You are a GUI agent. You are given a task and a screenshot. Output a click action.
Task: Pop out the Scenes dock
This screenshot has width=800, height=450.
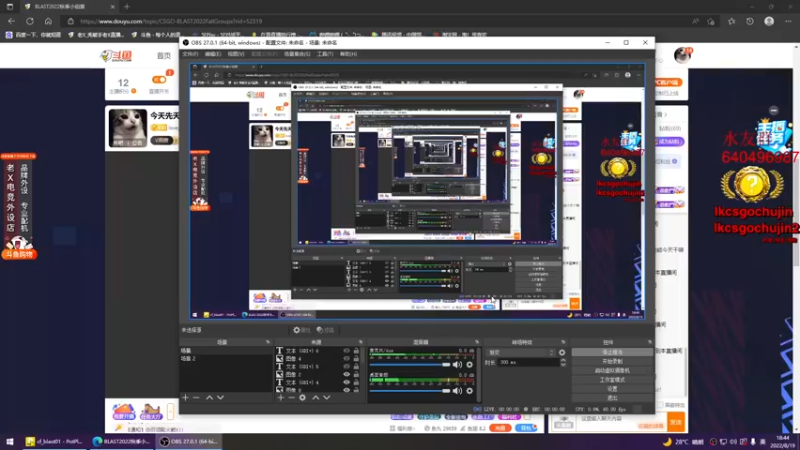[268, 342]
